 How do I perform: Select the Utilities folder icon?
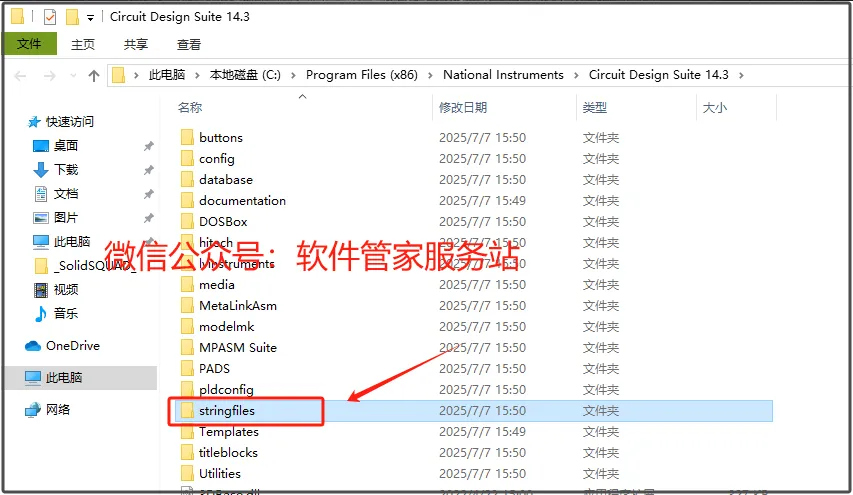pos(187,473)
